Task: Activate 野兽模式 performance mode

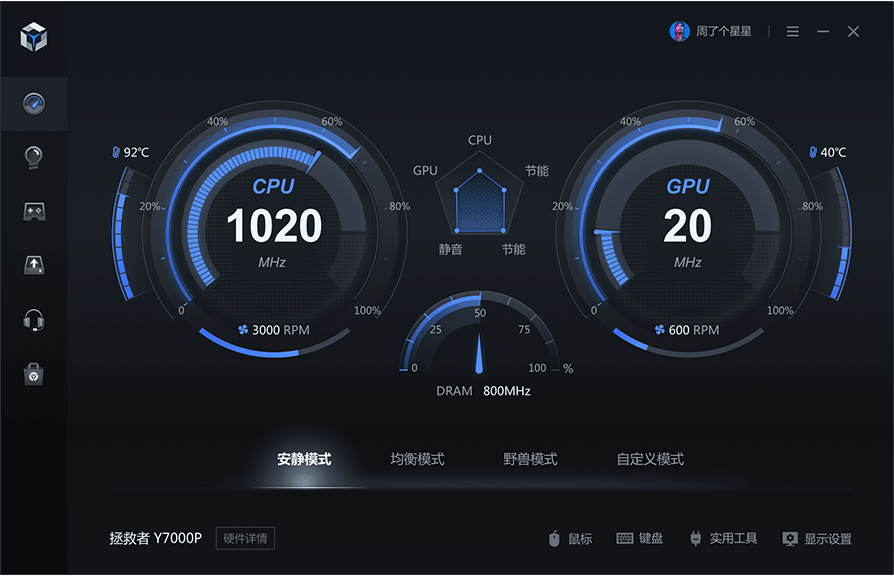Action: 530,459
